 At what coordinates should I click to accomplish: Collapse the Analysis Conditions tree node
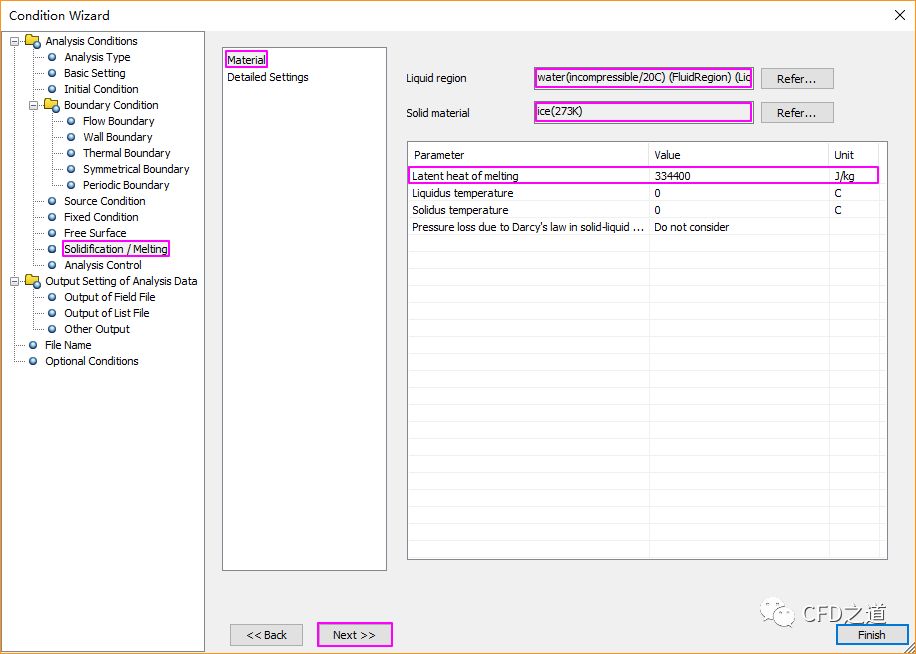pos(15,41)
